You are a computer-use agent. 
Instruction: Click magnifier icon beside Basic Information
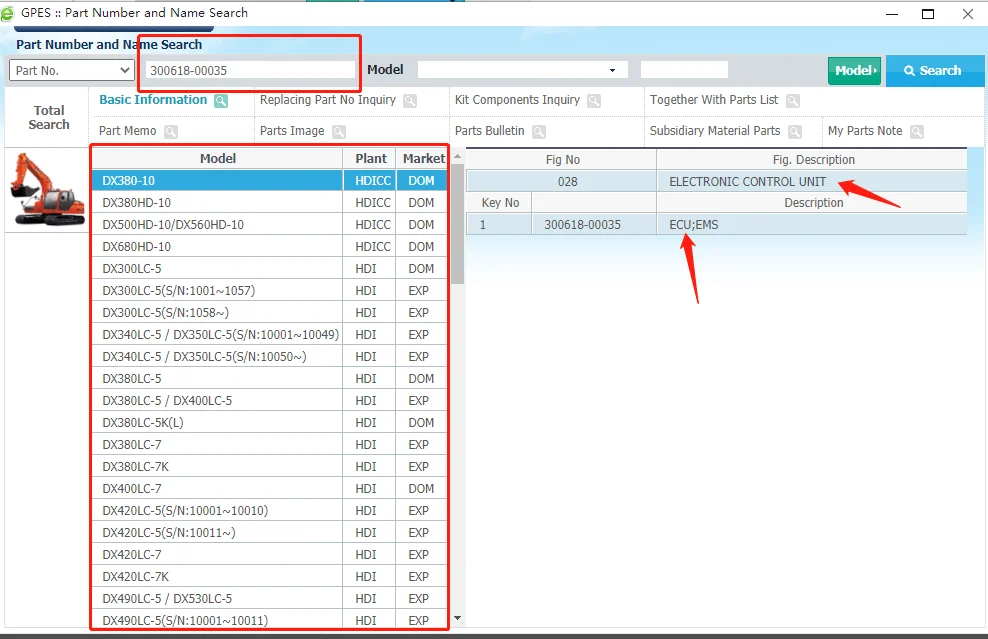221,101
